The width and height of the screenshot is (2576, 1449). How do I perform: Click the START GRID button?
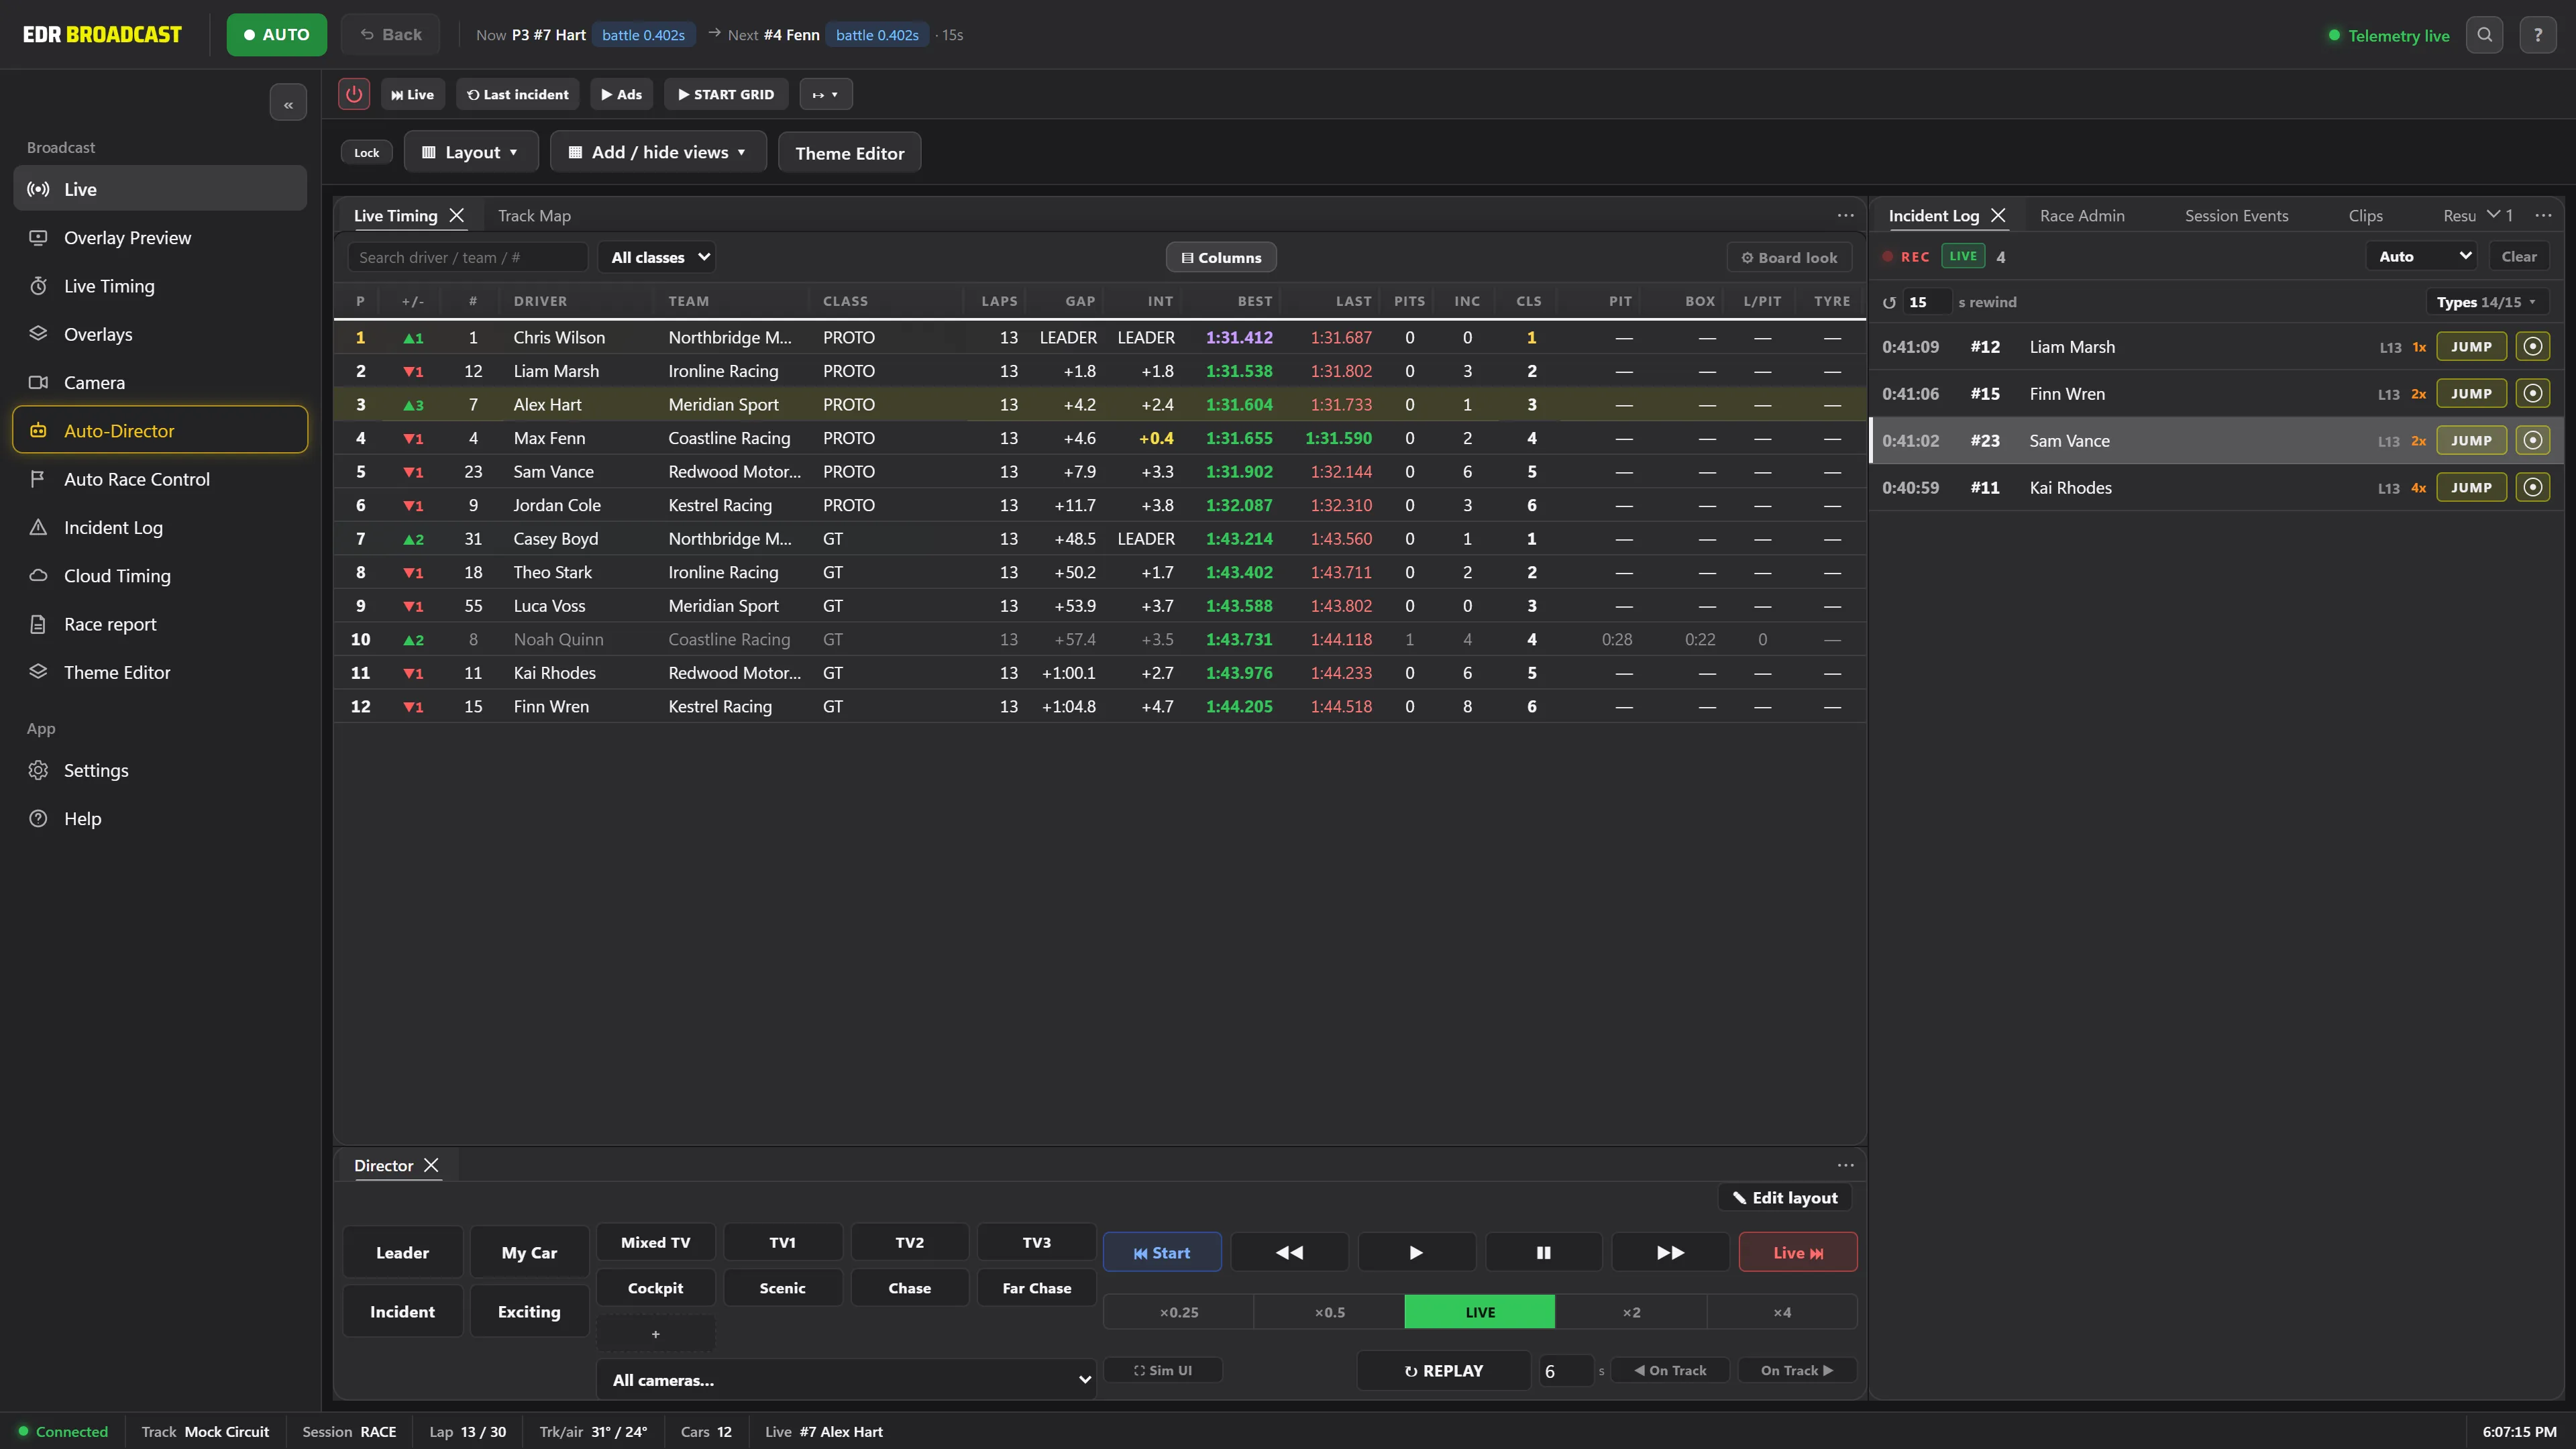pos(726,95)
